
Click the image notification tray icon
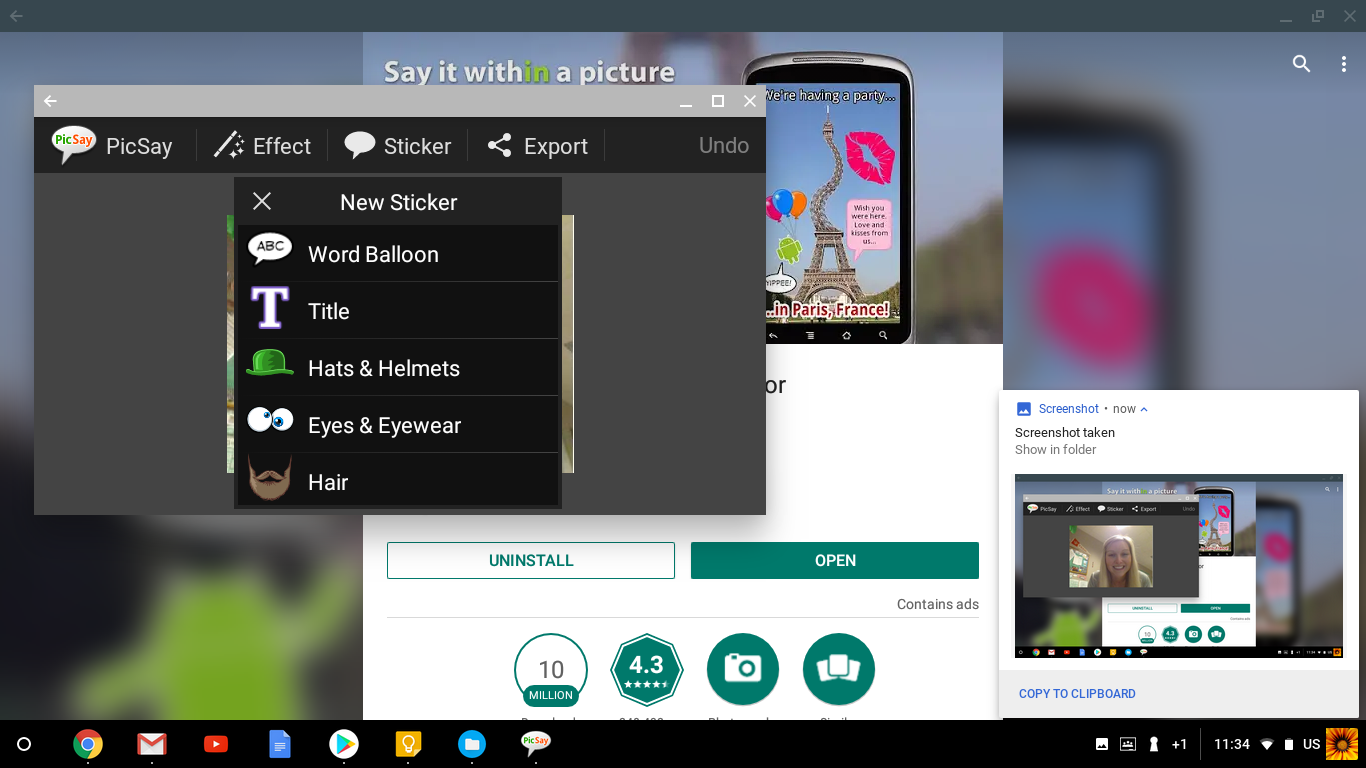pyautogui.click(x=1102, y=744)
